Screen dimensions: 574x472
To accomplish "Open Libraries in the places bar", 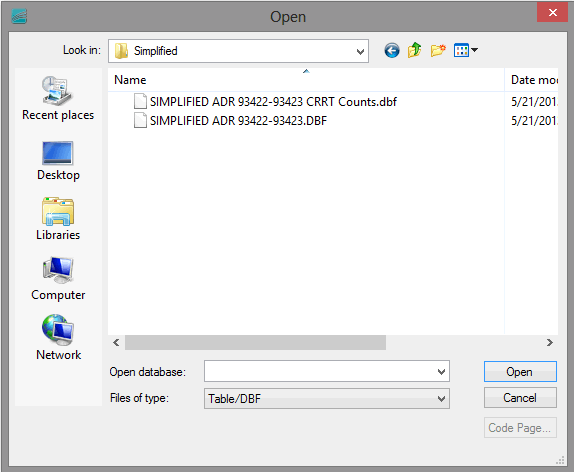I will (58, 219).
